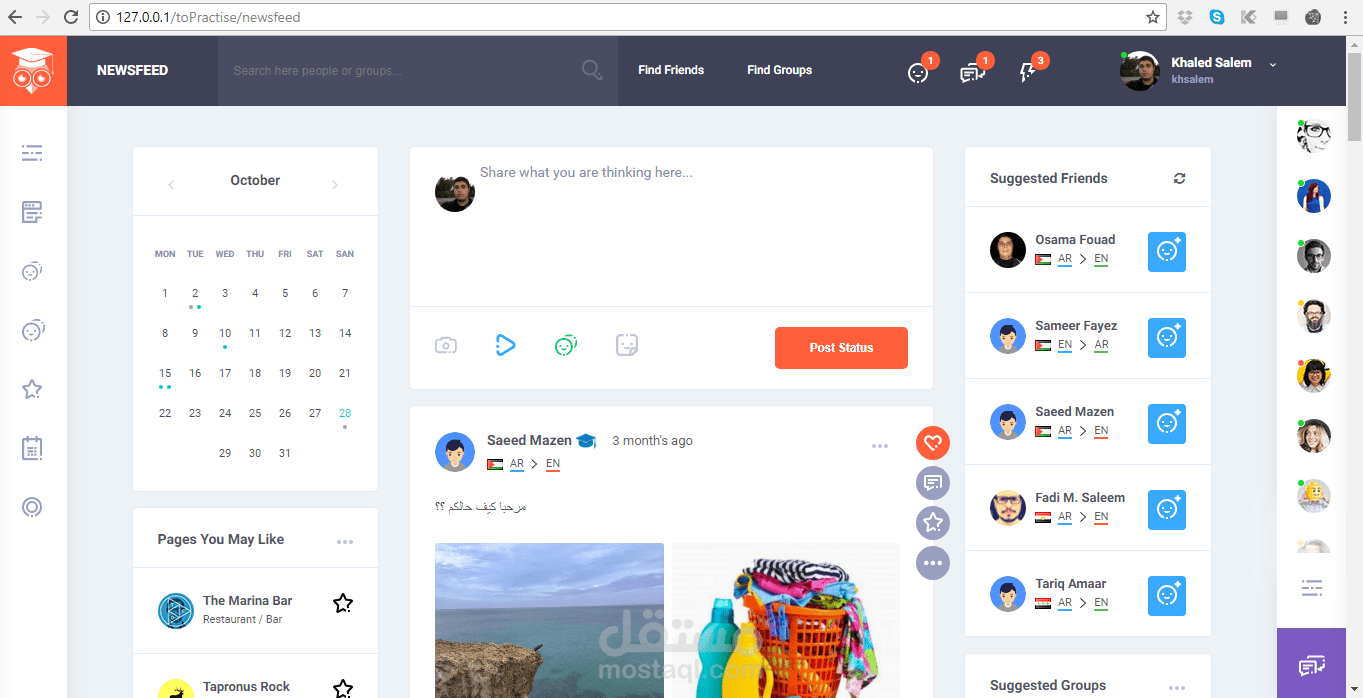The image size is (1363, 698).
Task: Open the calendar icon in left sidebar
Action: [x=32, y=448]
